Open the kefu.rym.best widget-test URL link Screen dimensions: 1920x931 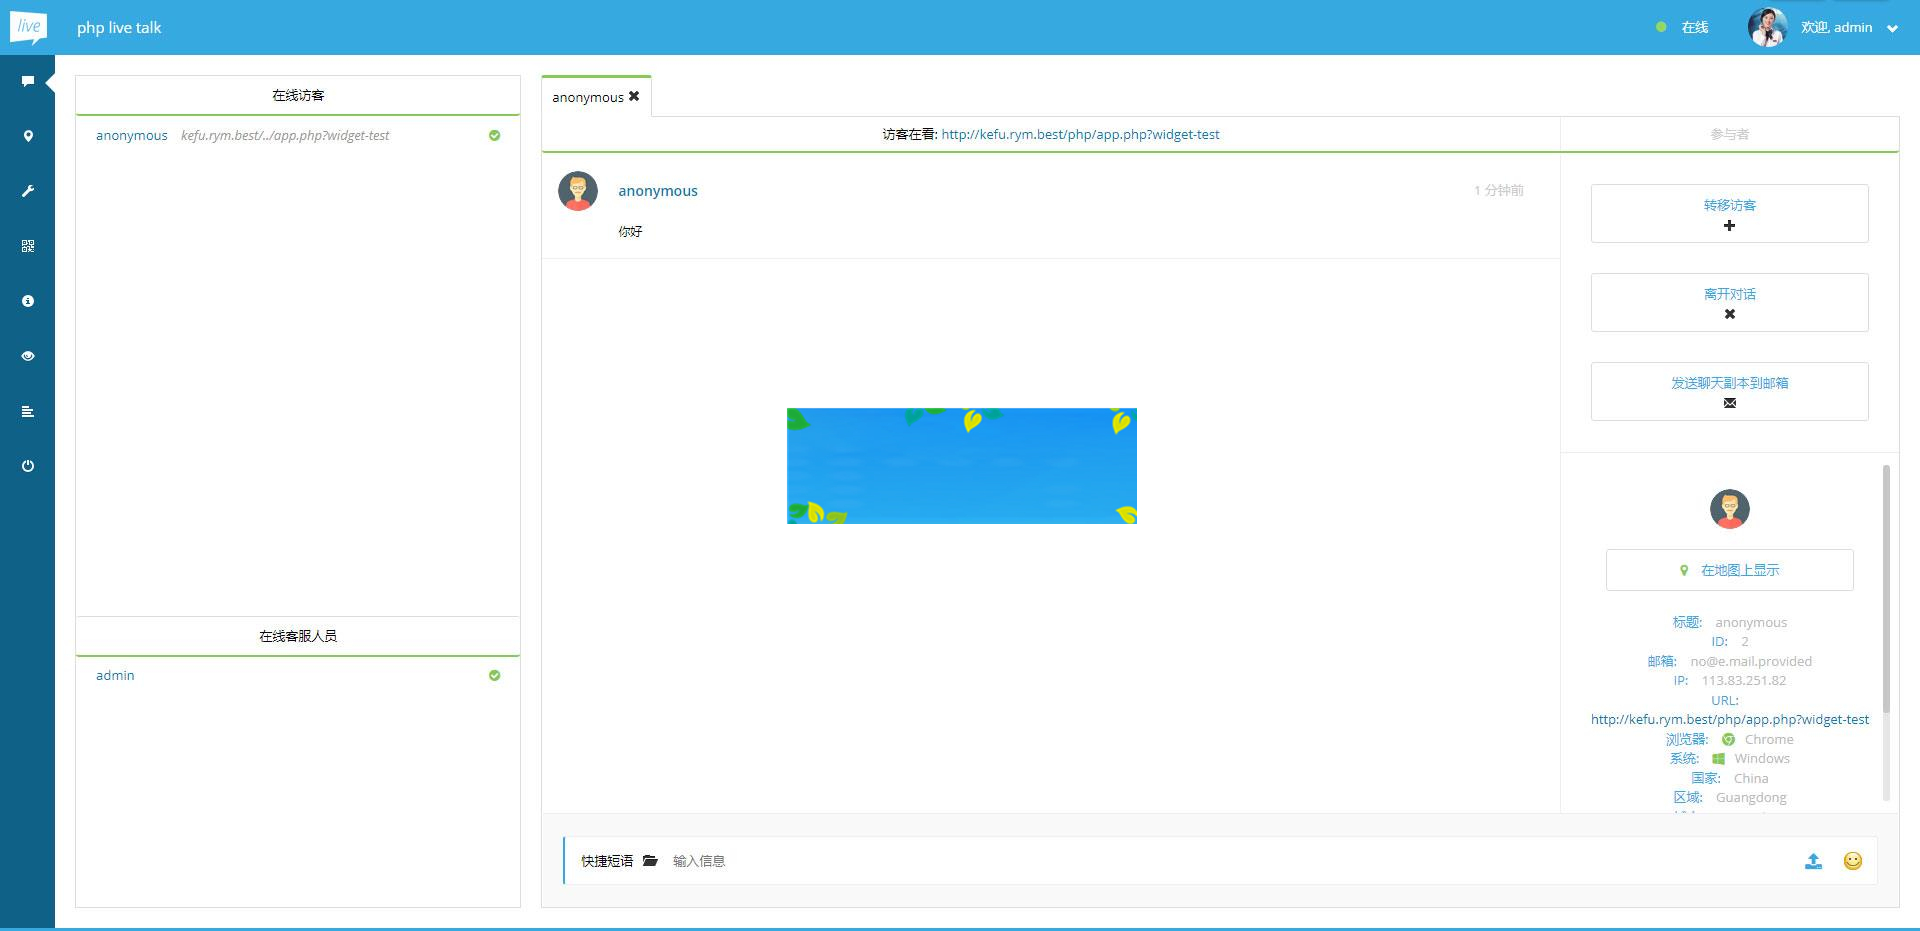1081,133
